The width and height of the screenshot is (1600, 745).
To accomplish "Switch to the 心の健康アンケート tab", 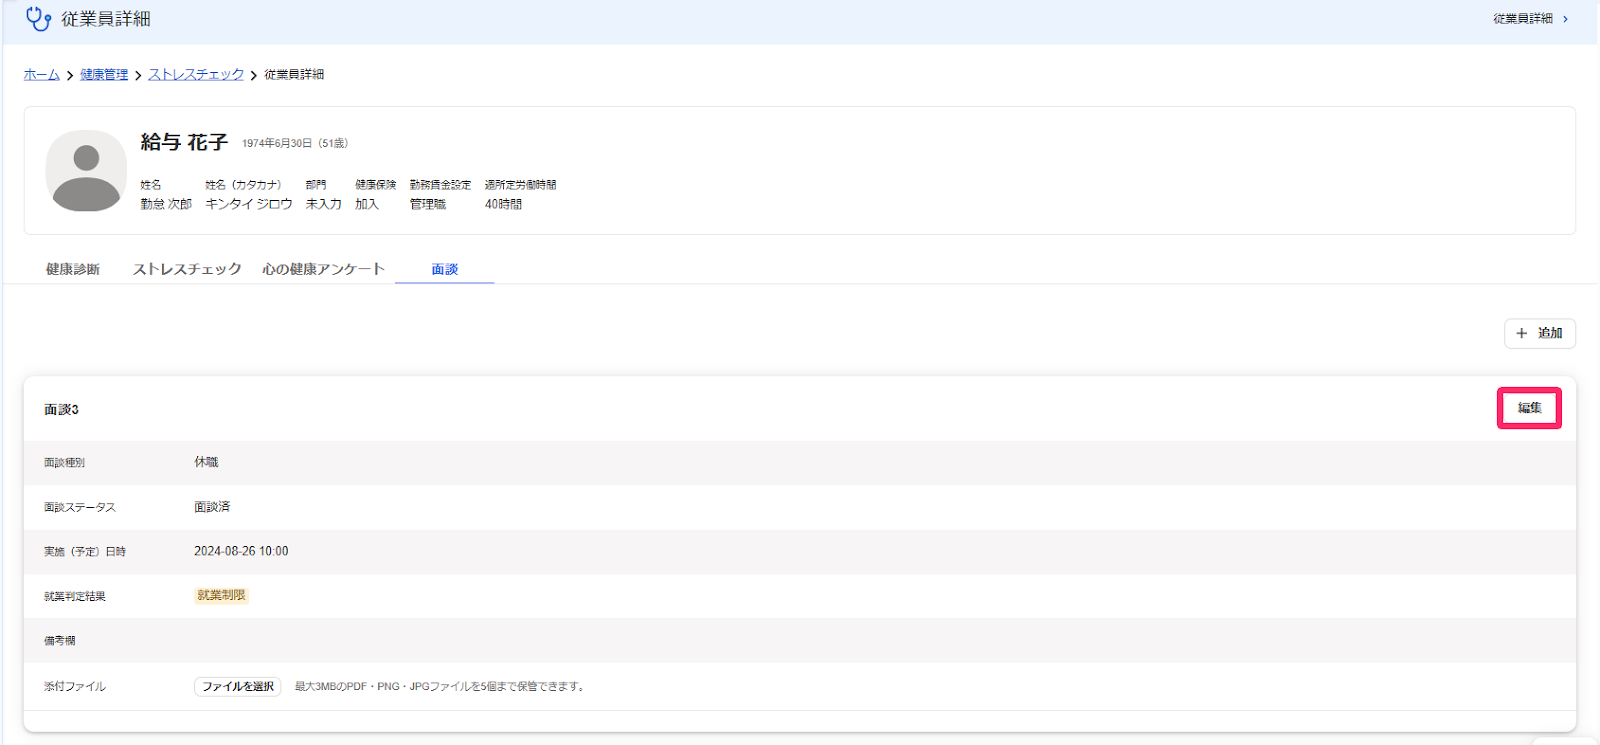I will coord(323,269).
